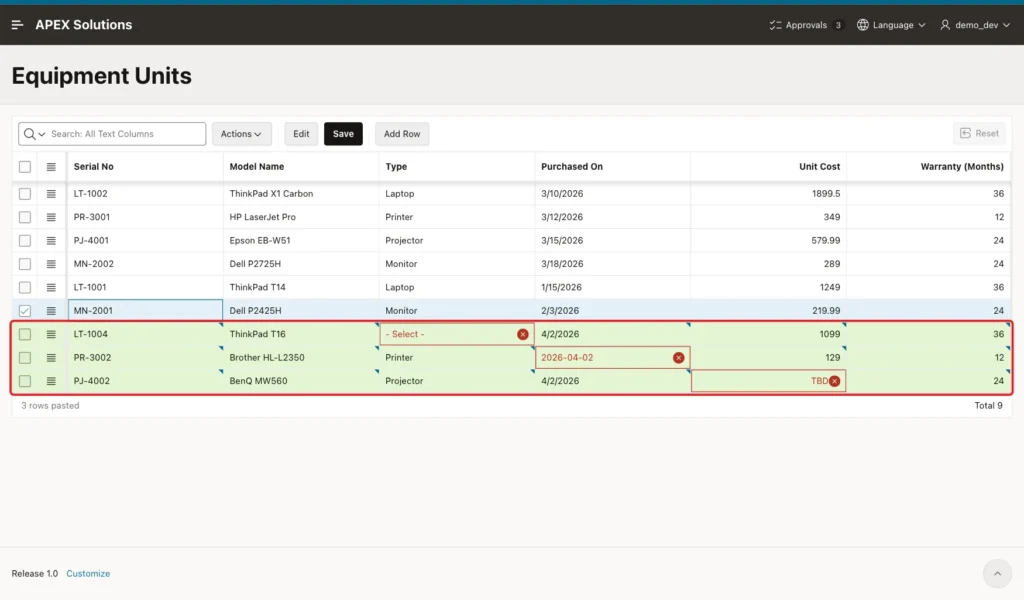Click the Reset button
The width and height of the screenshot is (1024, 600).
(979, 133)
